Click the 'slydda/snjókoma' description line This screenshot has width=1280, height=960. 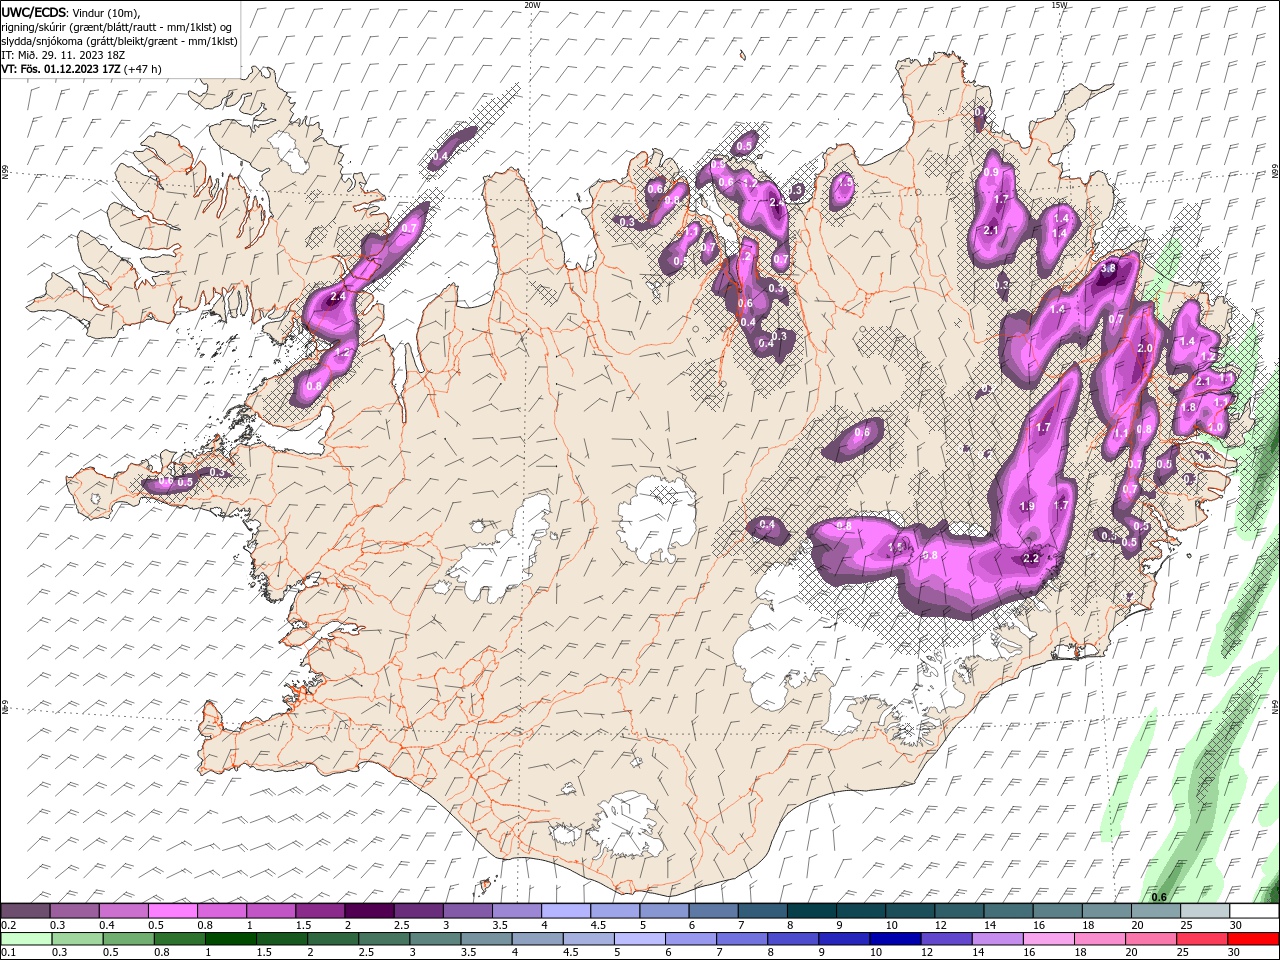(119, 40)
